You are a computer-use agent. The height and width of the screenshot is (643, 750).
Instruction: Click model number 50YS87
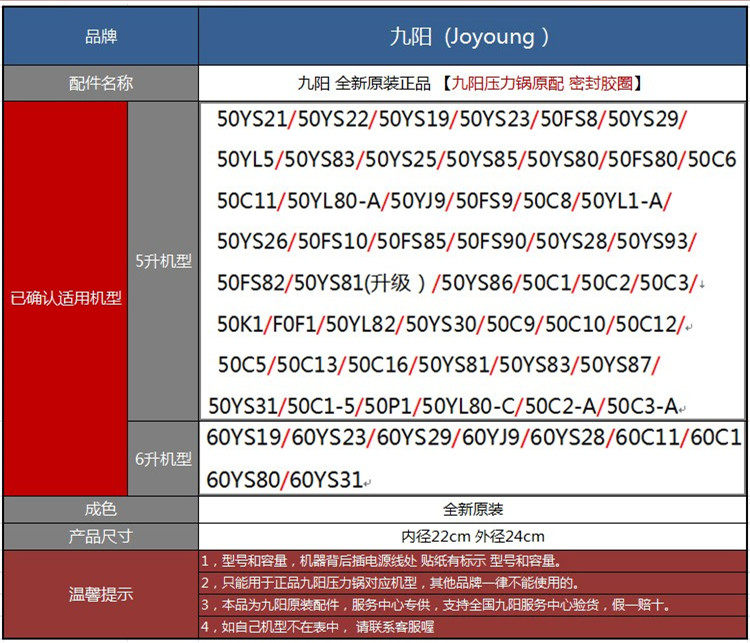(x=615, y=365)
